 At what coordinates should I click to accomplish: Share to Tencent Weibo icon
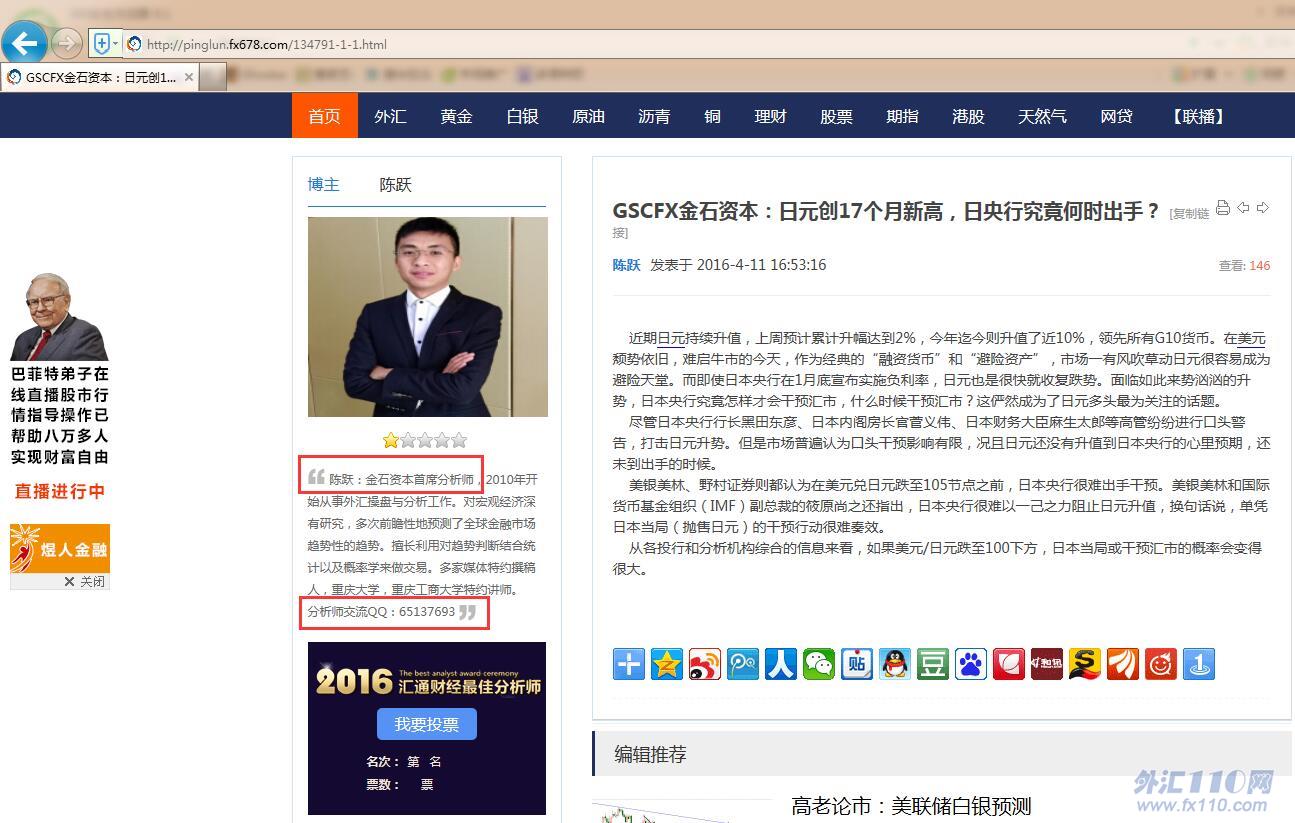click(x=743, y=664)
